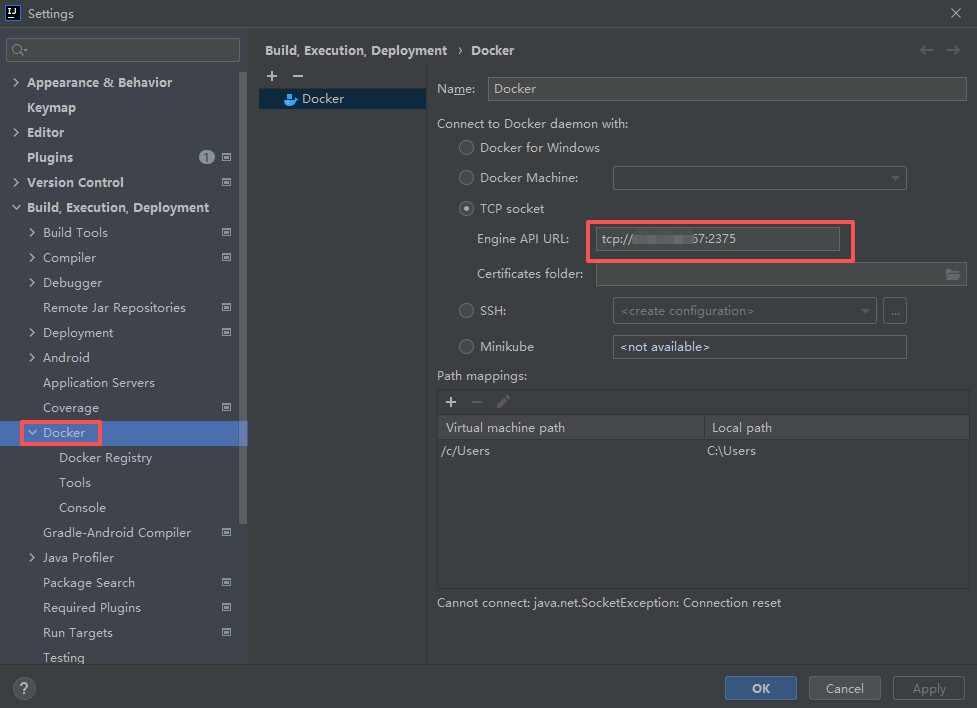977x708 pixels.
Task: Click the icon beside Remote Jar Repositories
Action: (227, 307)
